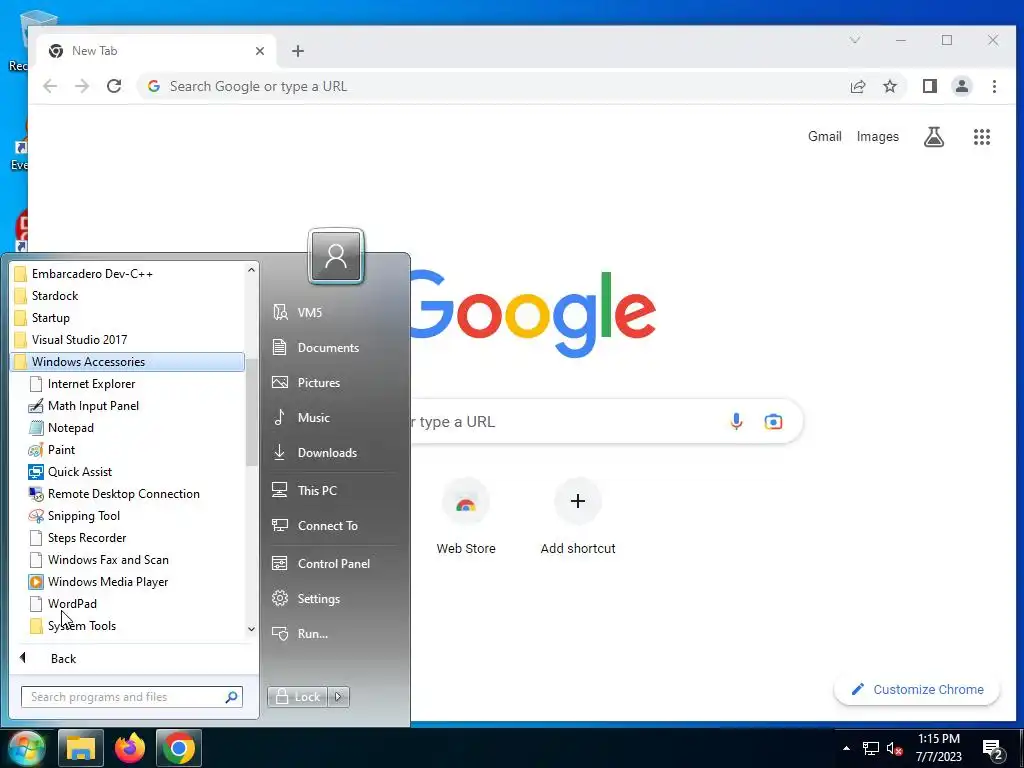1024x768 pixels.
Task: Open the Web Store shortcut
Action: (466, 517)
